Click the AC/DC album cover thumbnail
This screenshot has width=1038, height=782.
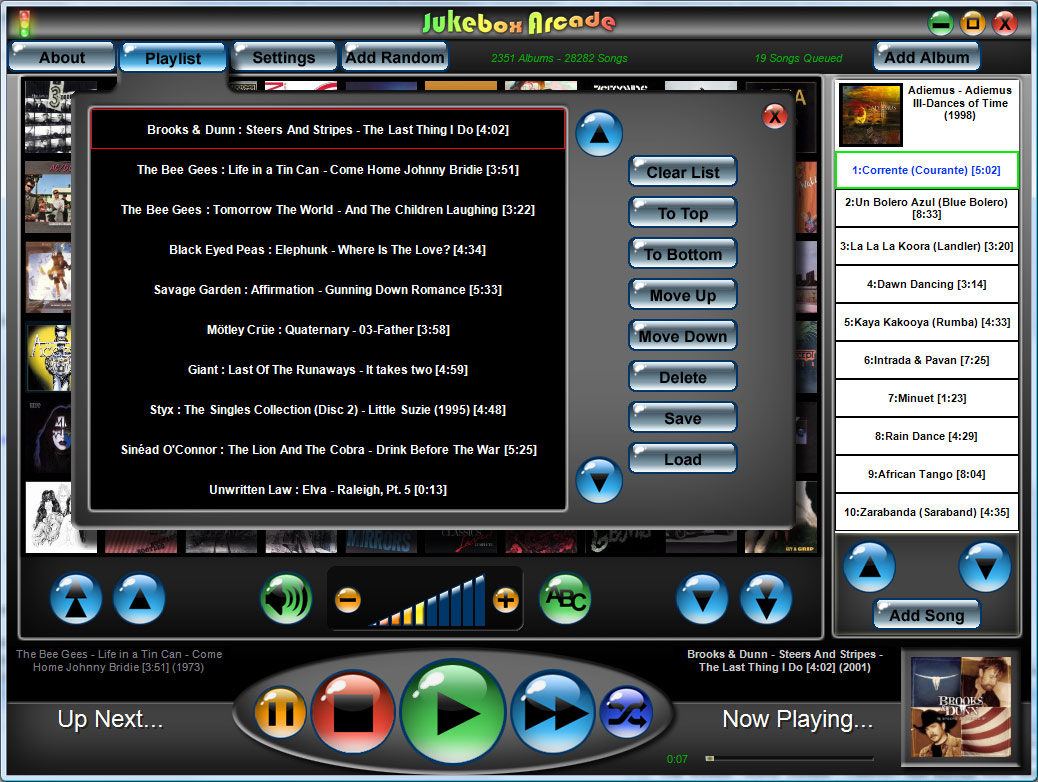pyautogui.click(x=48, y=197)
